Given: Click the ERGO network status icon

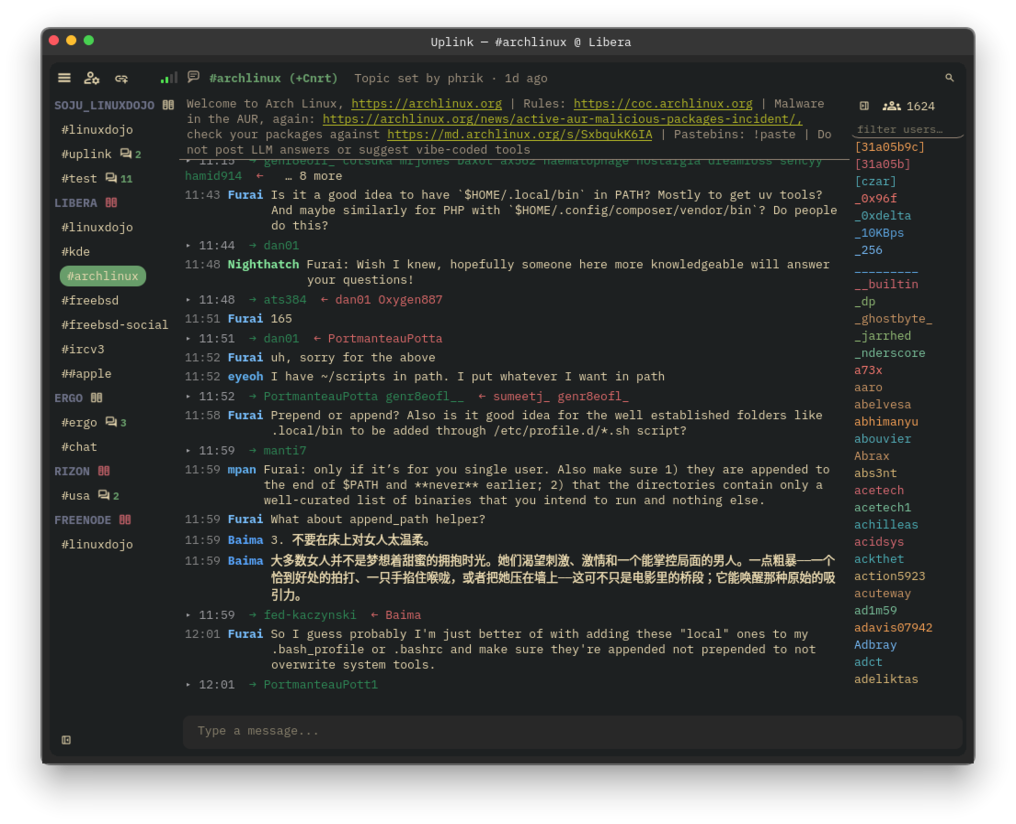Looking at the screenshot, I should point(97,398).
